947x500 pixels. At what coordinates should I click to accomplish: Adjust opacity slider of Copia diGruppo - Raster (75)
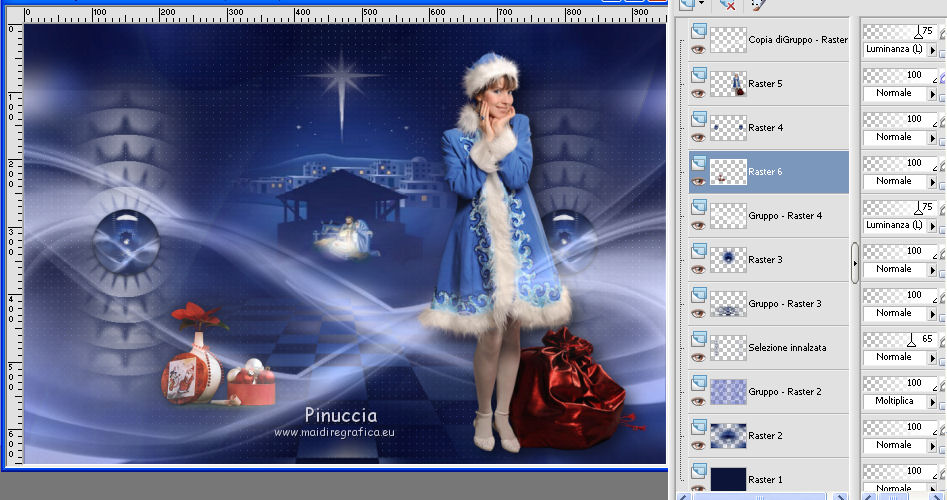point(899,31)
